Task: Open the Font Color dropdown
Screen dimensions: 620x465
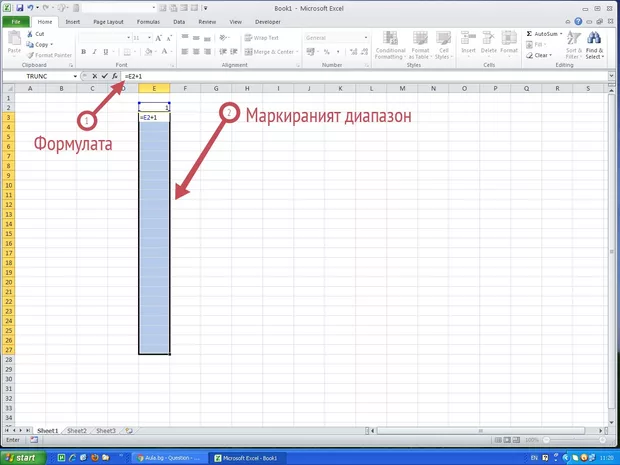Action: coord(172,52)
